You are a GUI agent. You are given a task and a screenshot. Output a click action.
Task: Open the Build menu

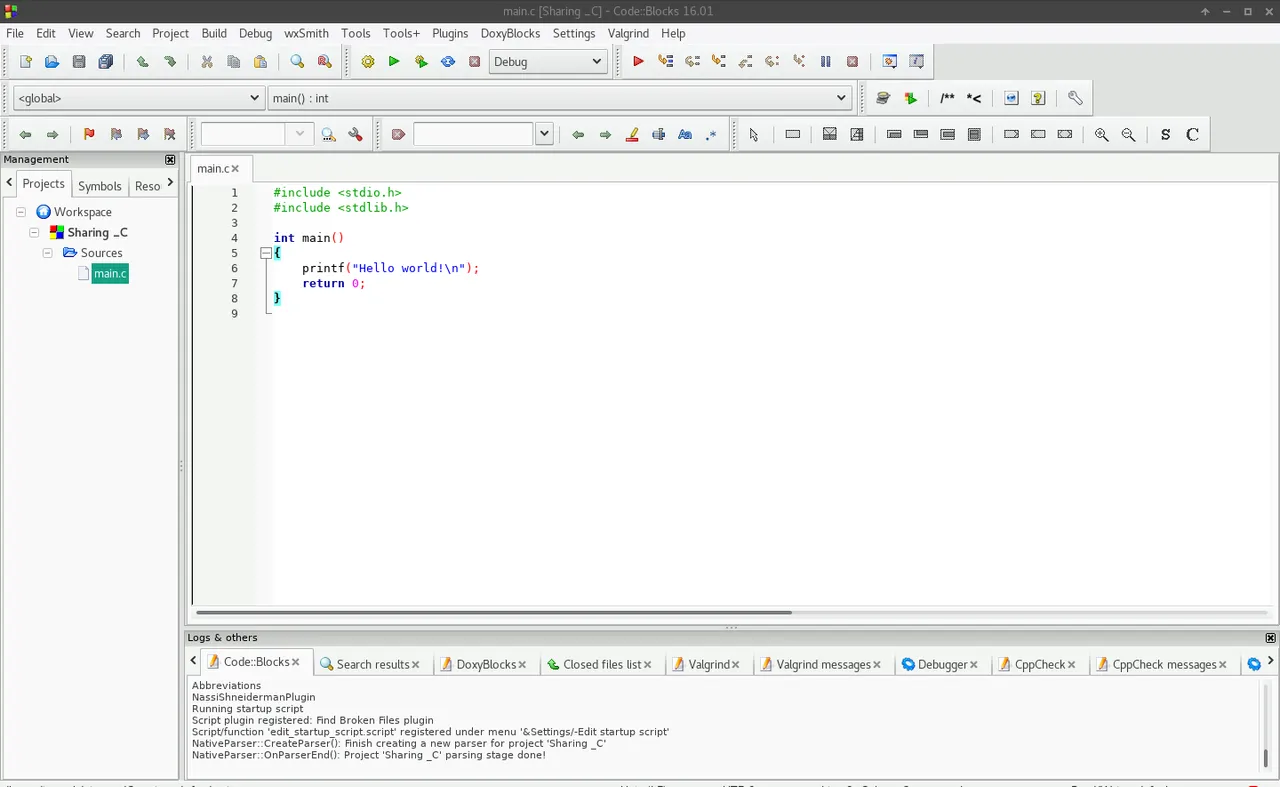[x=214, y=33]
